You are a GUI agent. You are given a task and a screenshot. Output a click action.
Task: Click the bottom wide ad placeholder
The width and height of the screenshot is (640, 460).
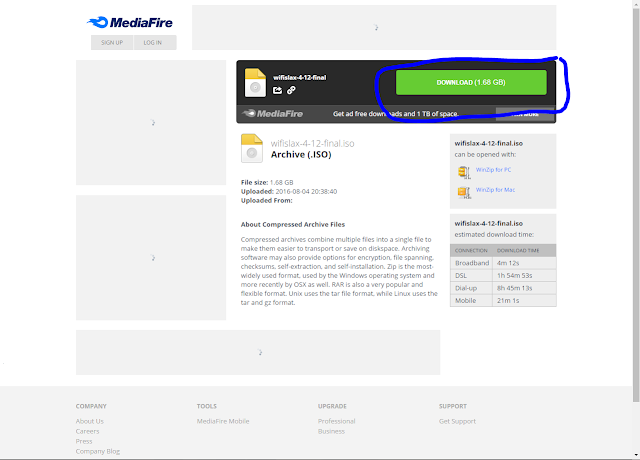pos(258,352)
